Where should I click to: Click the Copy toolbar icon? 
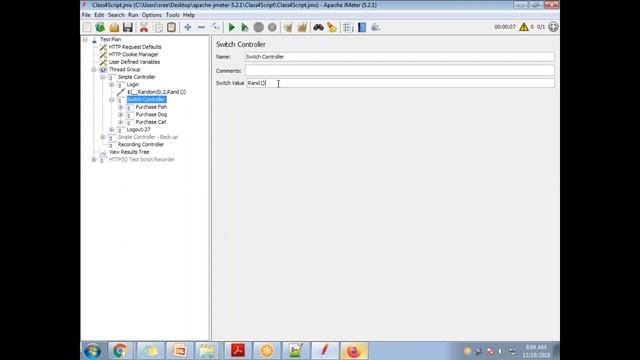point(158,27)
